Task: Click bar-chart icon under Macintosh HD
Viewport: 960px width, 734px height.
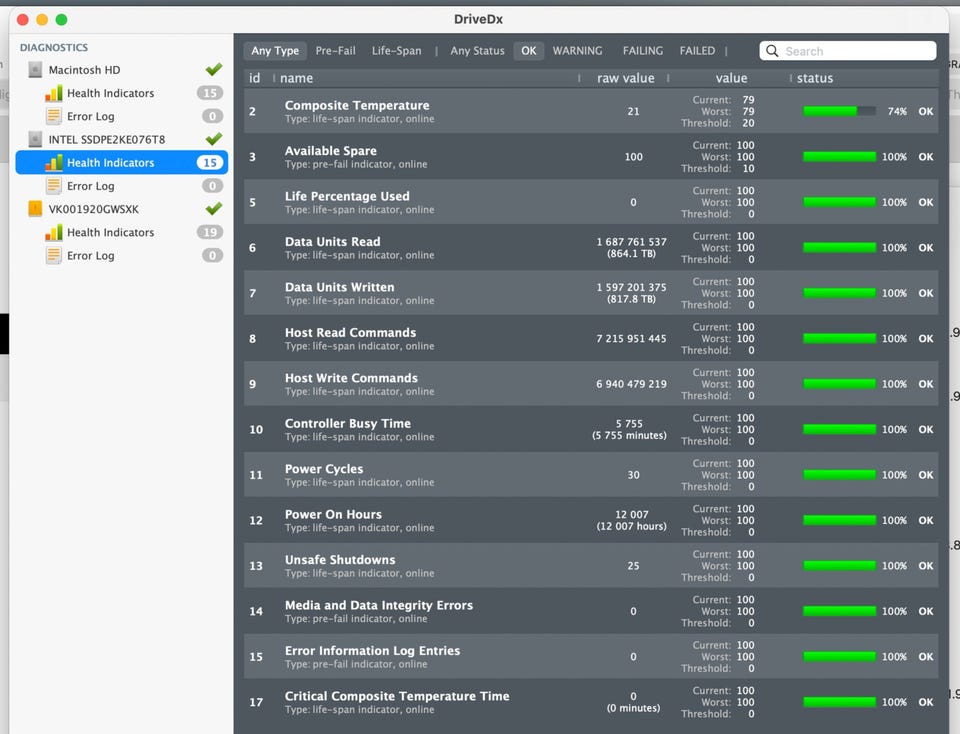Action: click(x=54, y=93)
